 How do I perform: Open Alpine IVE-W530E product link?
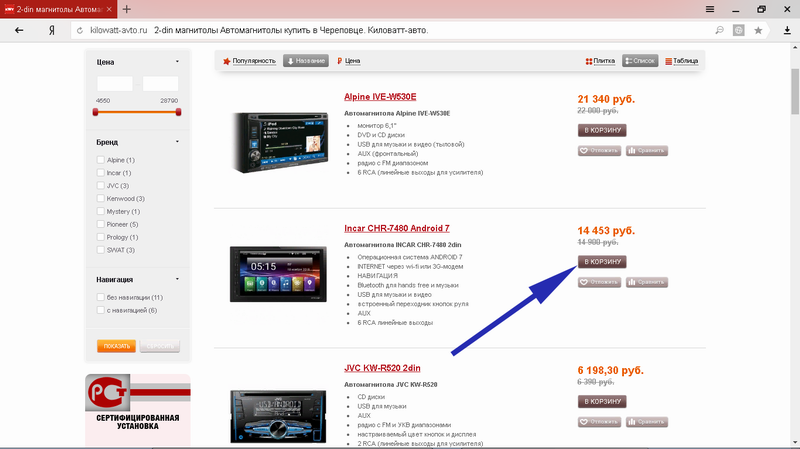pos(380,96)
